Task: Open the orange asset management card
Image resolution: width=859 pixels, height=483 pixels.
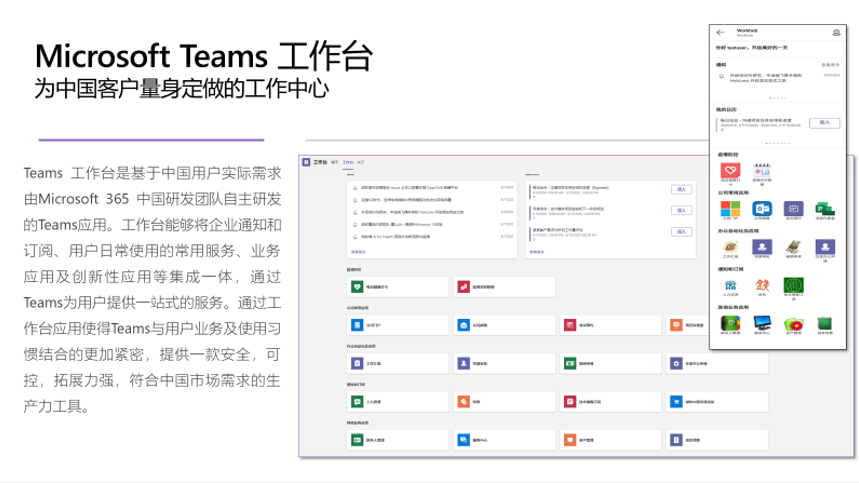Action: [x=610, y=440]
